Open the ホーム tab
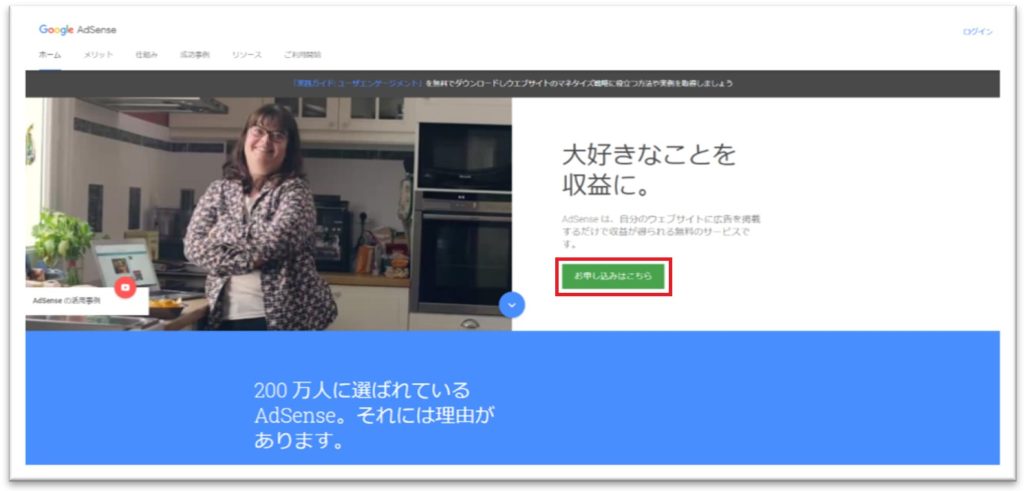Image resolution: width=1024 pixels, height=491 pixels. click(x=50, y=55)
